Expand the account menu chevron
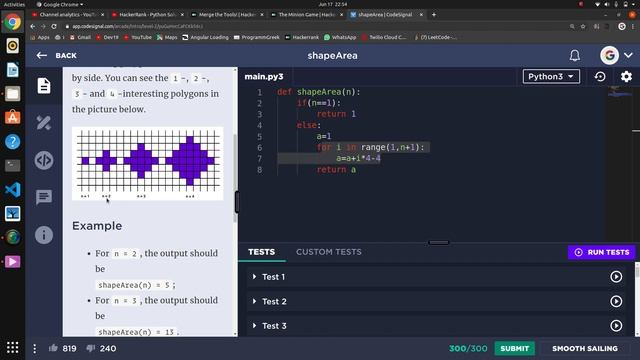This screenshot has width=640, height=360. click(628, 55)
